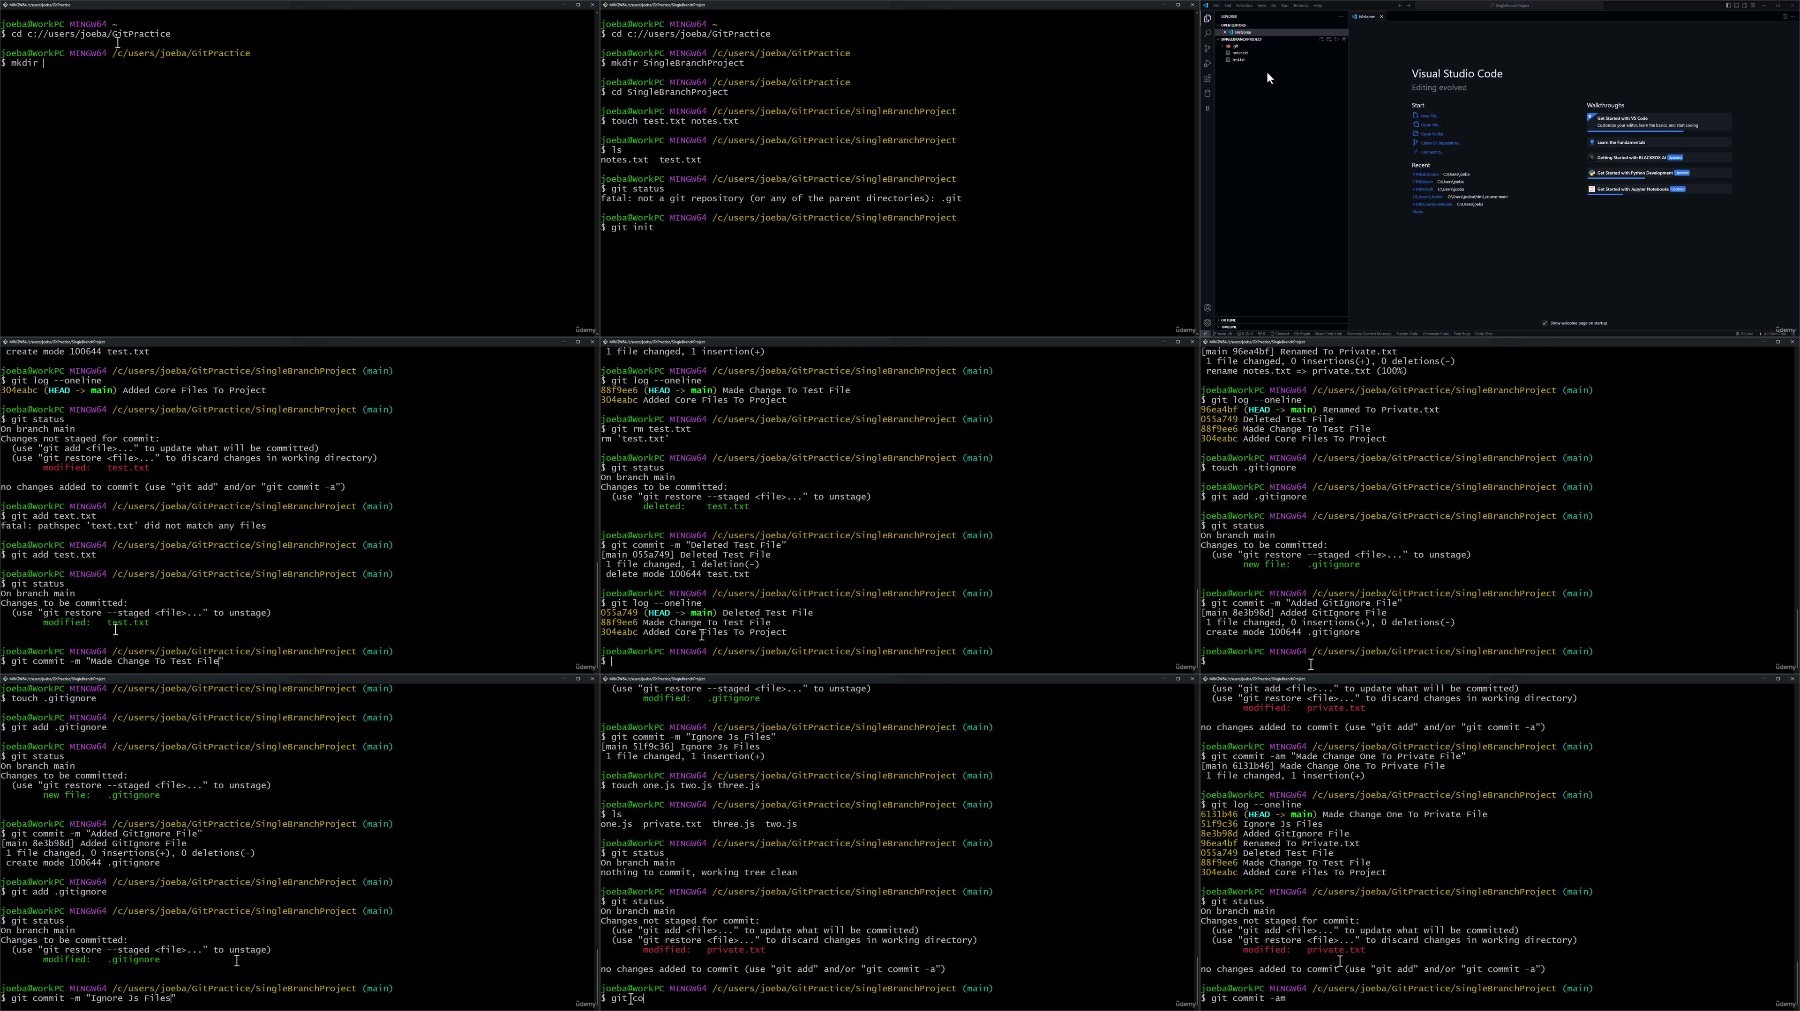The height and width of the screenshot is (1011, 1800).
Task: Open the Blackbox B icon in activity bar
Action: [x=1207, y=108]
